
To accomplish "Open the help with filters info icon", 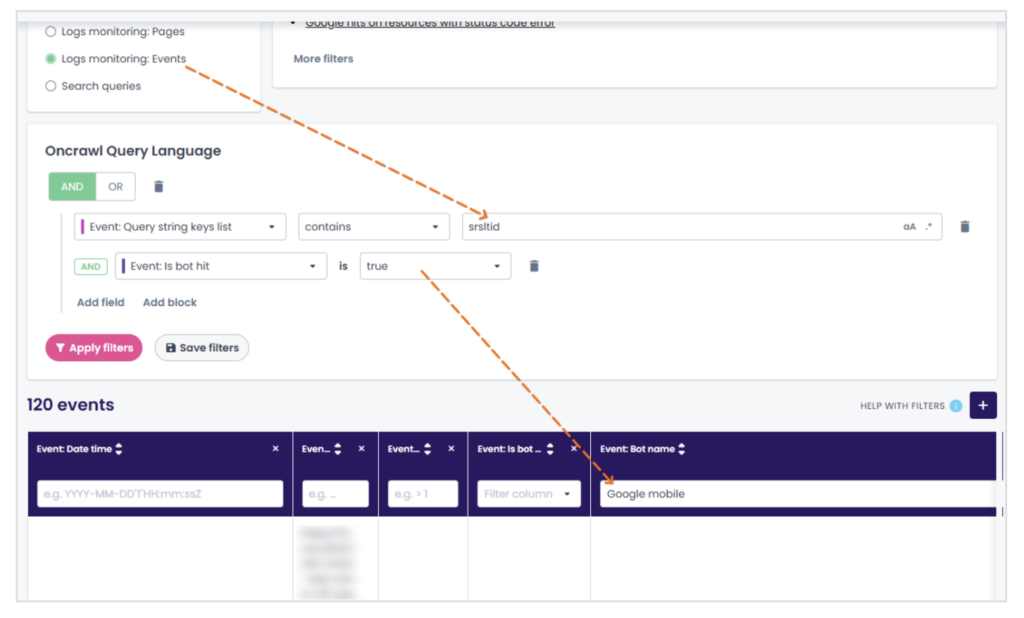I will [x=957, y=405].
